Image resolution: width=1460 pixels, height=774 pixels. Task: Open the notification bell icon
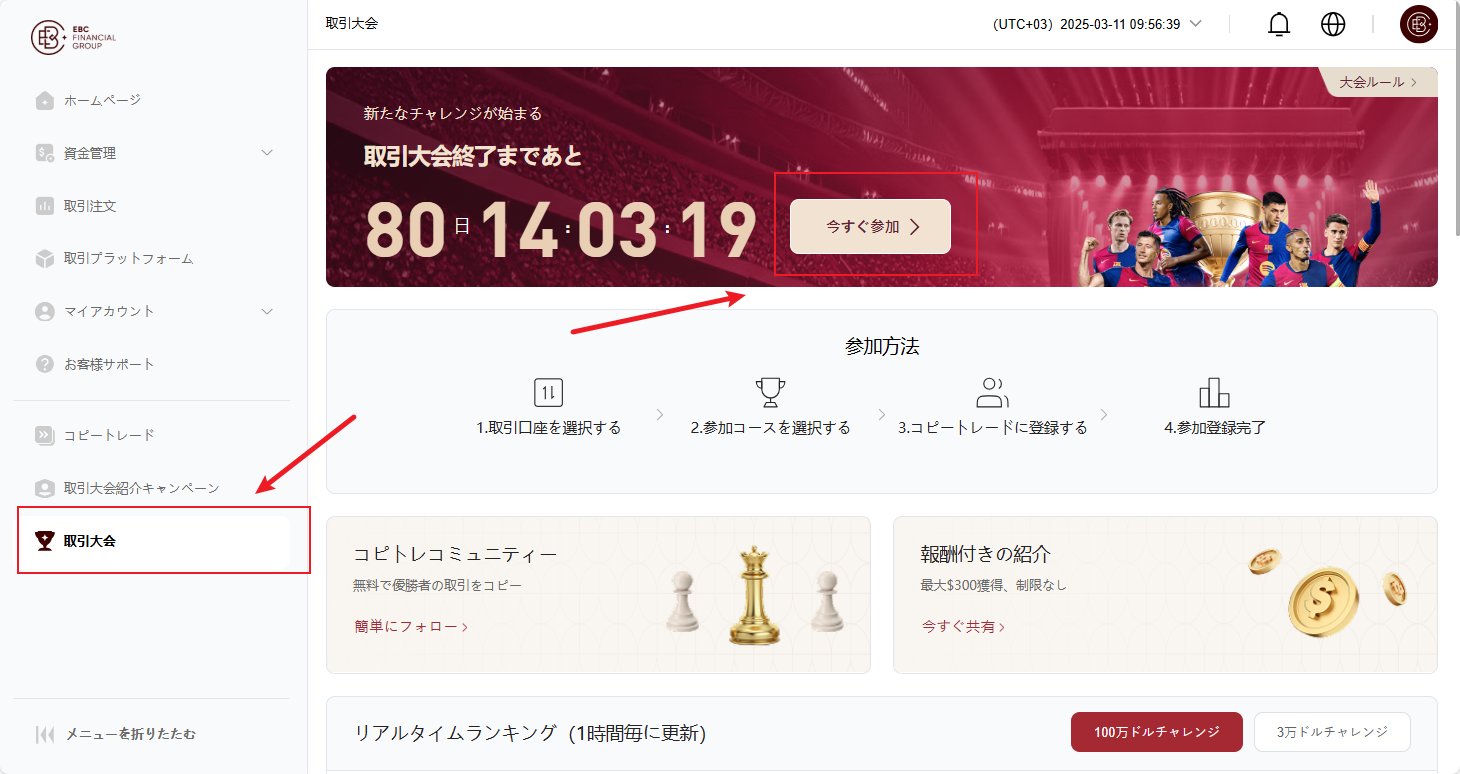[x=1279, y=24]
